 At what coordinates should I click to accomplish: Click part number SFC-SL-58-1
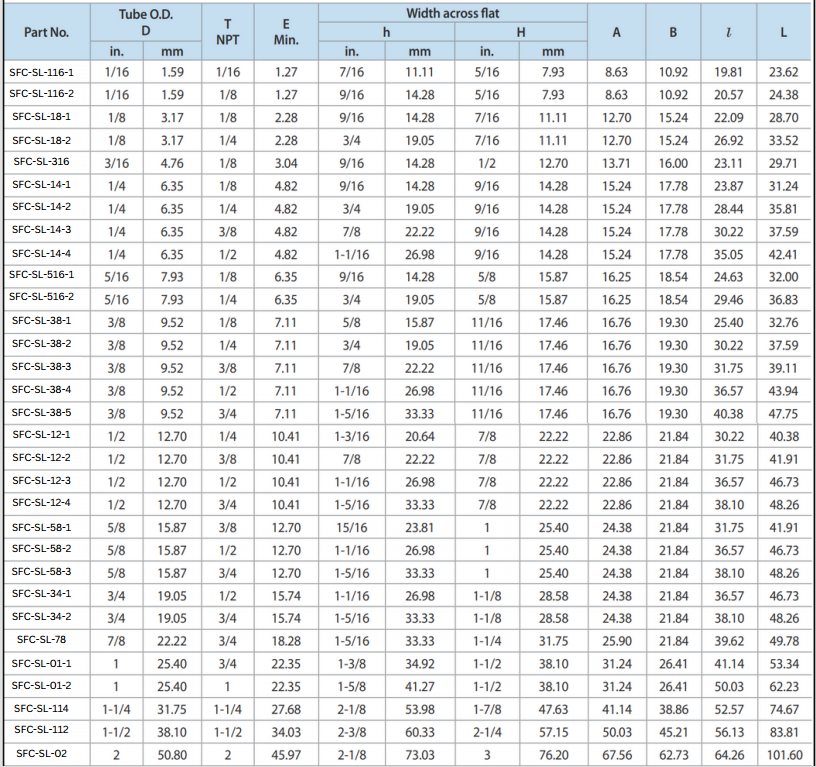point(46,526)
